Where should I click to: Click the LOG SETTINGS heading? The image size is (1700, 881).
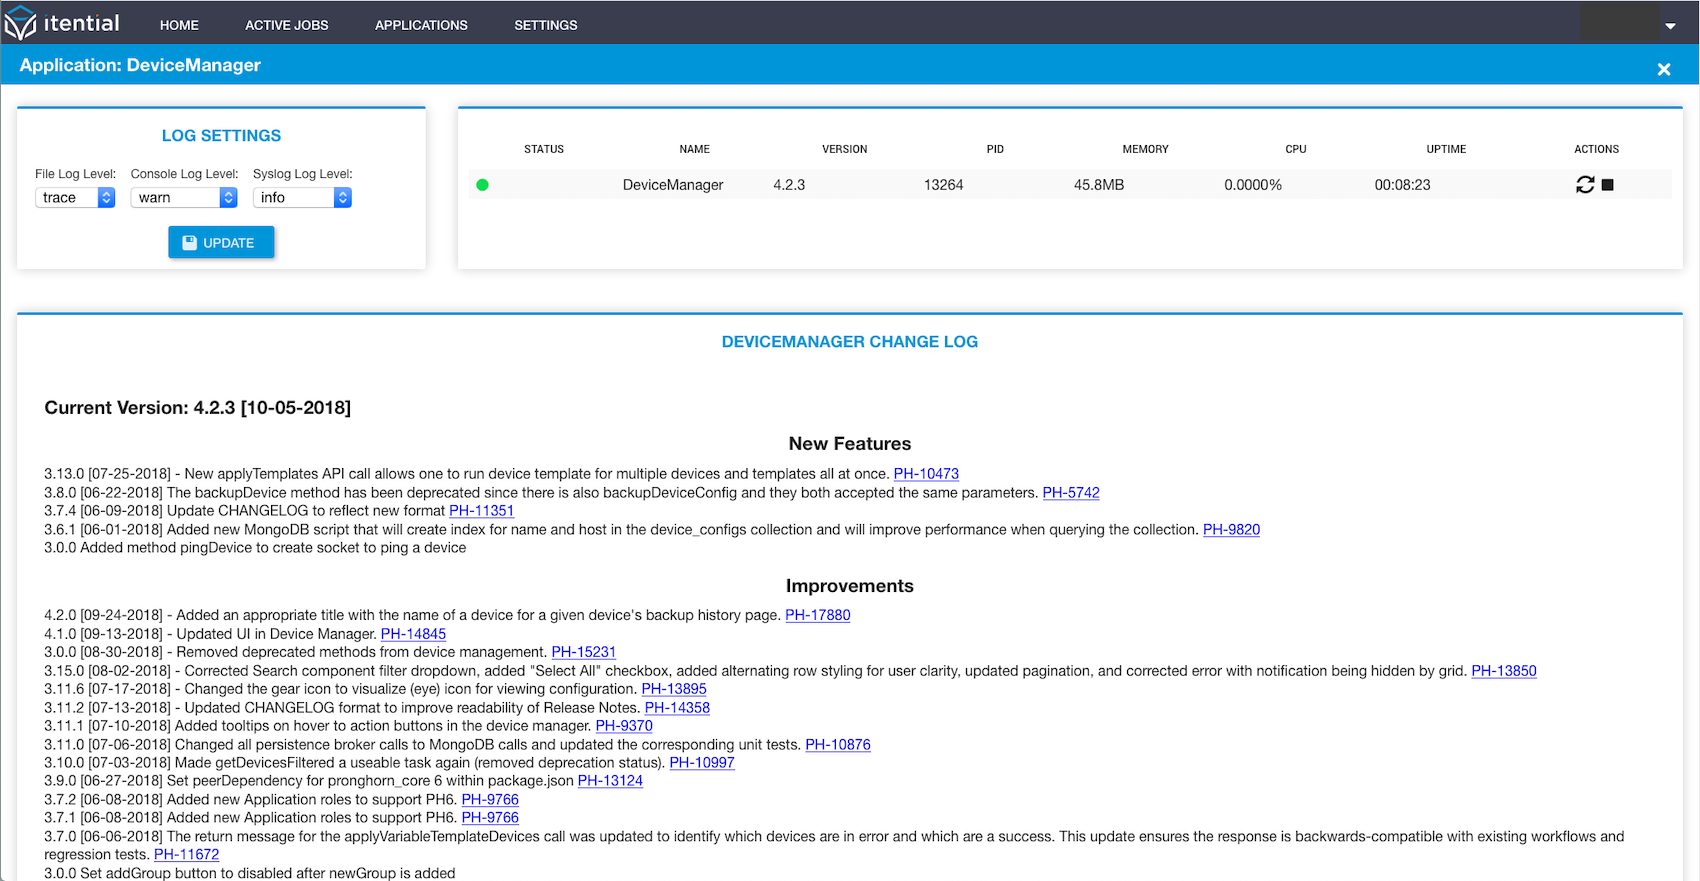pyautogui.click(x=221, y=136)
